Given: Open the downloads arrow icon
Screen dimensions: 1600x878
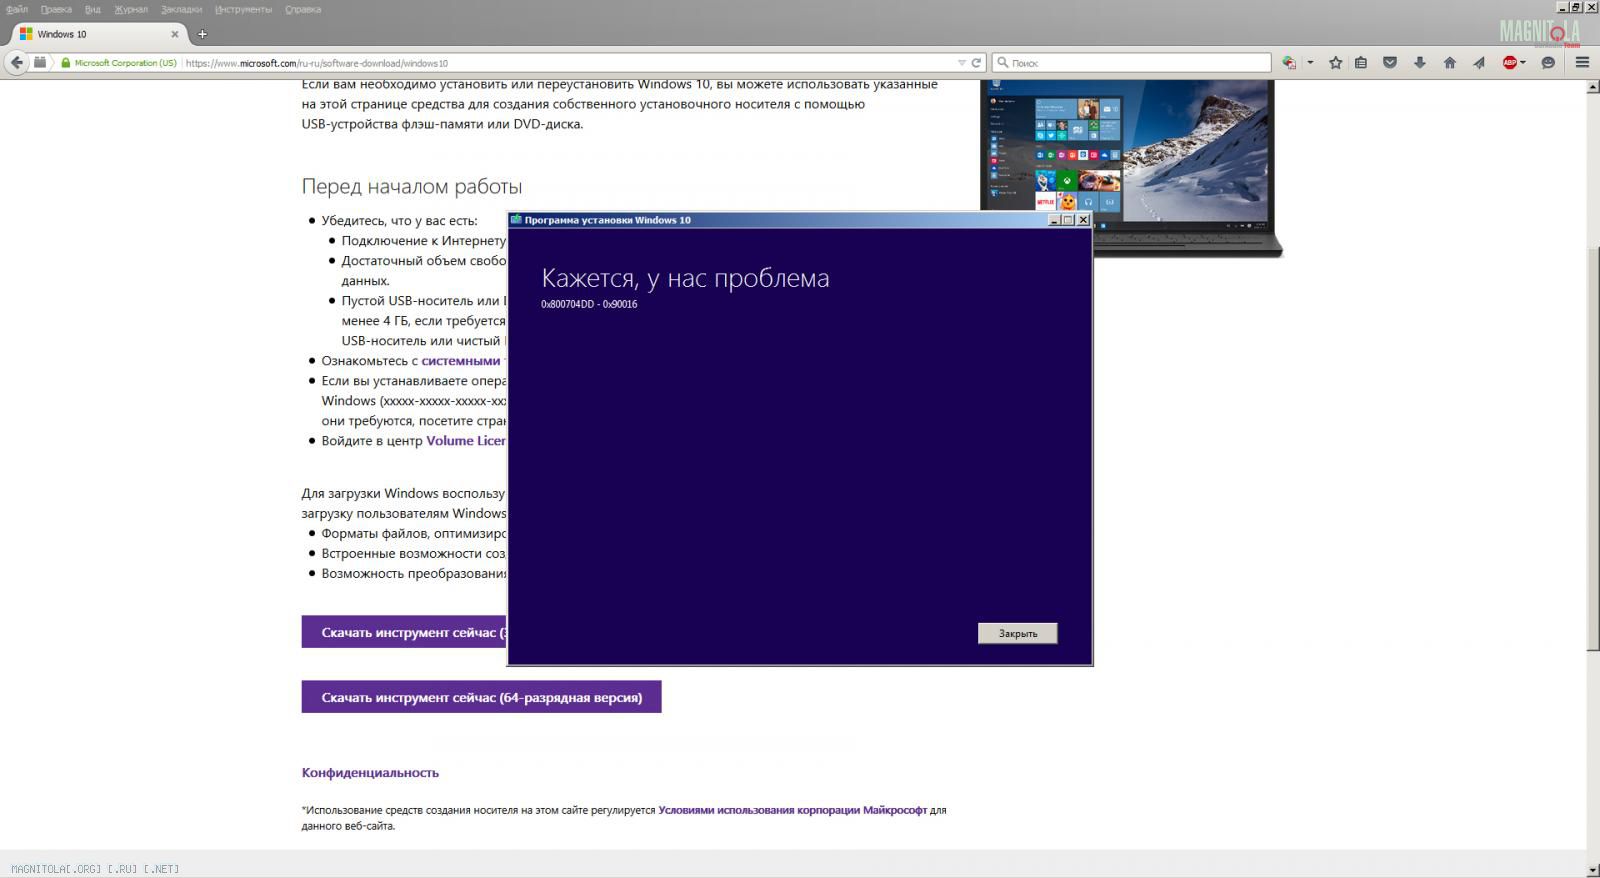Looking at the screenshot, I should [x=1419, y=62].
